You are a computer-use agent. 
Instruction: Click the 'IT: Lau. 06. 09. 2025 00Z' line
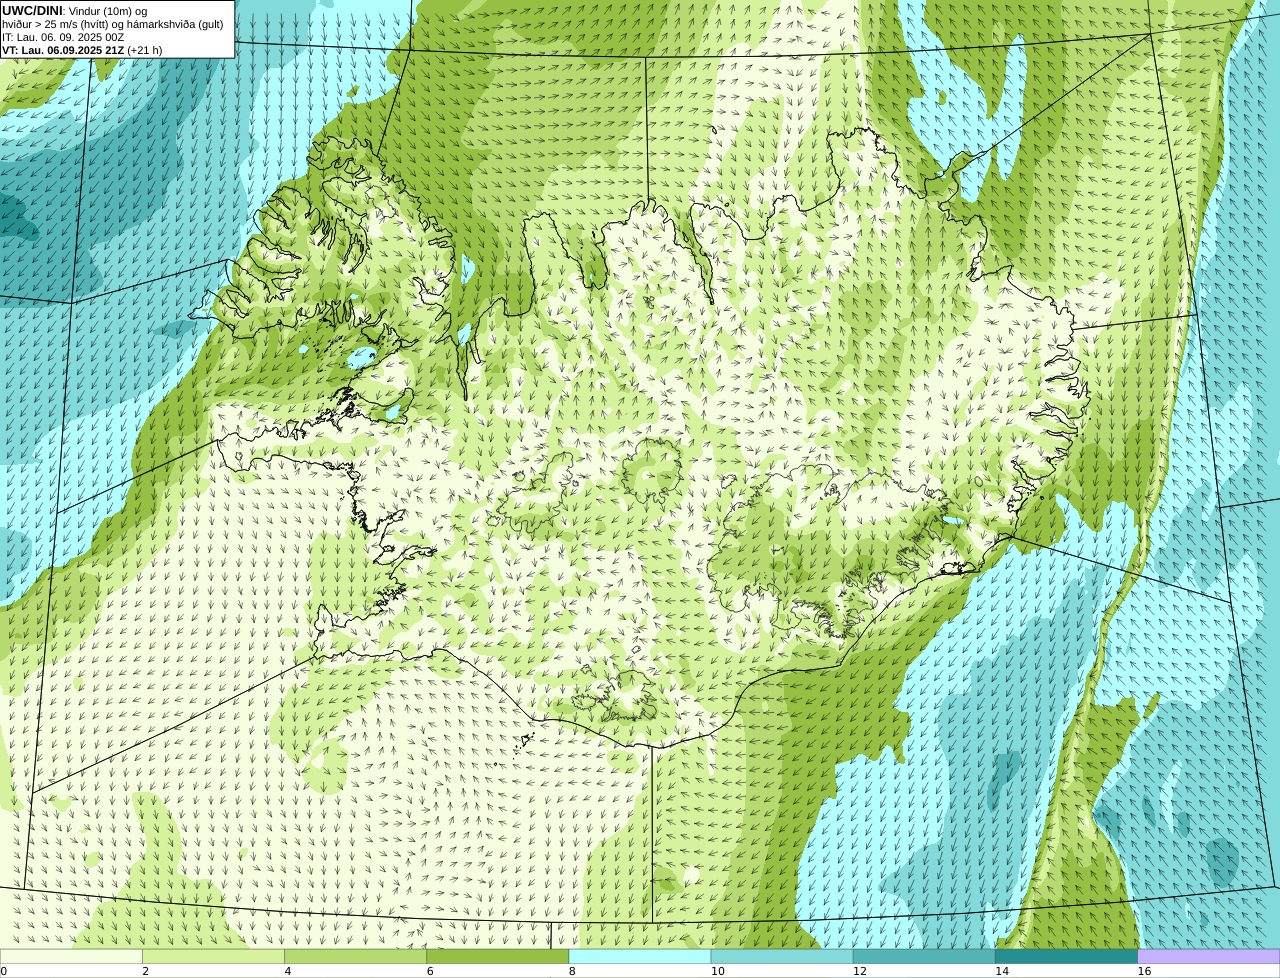pos(63,37)
